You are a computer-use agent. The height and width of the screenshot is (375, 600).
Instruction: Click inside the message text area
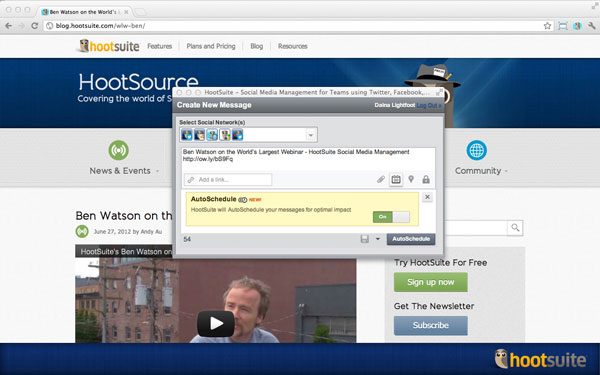[308, 160]
